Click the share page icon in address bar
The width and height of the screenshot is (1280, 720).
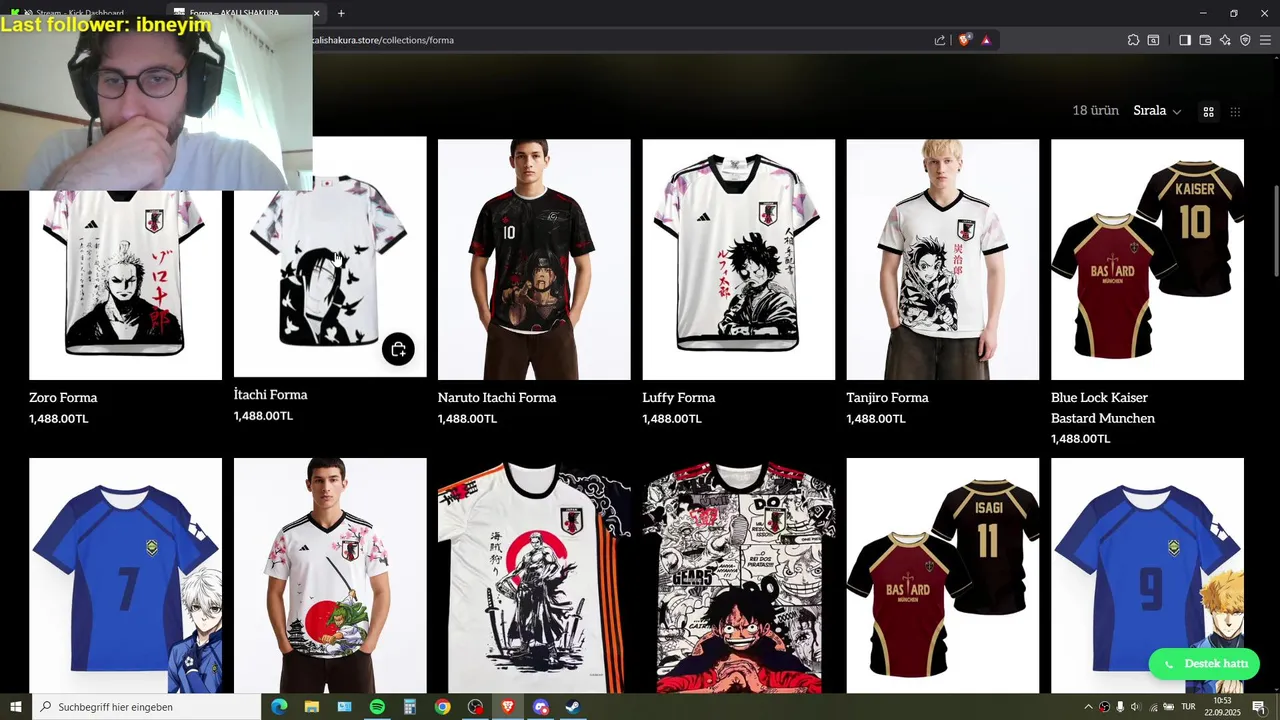click(940, 40)
